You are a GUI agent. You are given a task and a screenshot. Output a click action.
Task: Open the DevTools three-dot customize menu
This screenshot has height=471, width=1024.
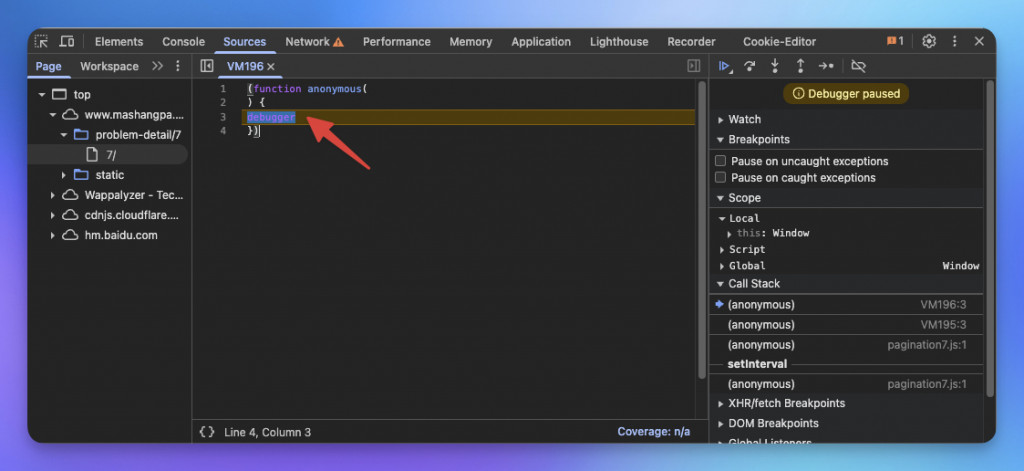point(954,41)
